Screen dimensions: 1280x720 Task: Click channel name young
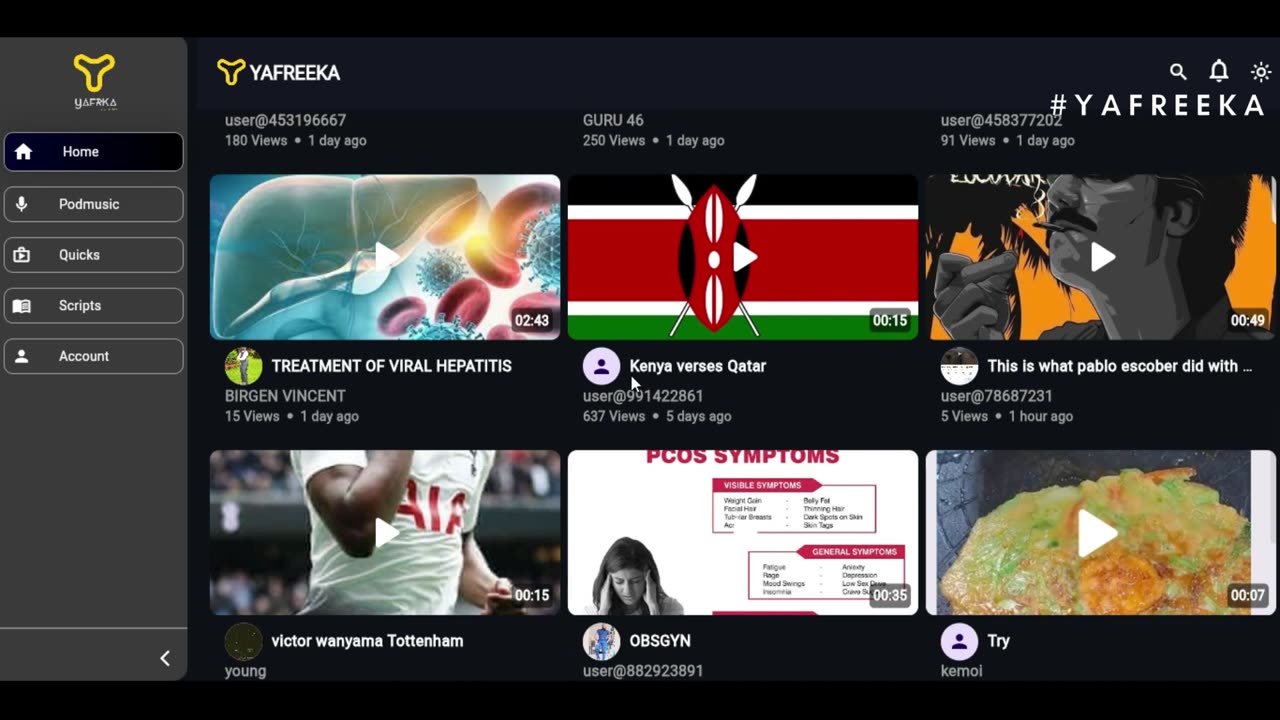click(245, 671)
